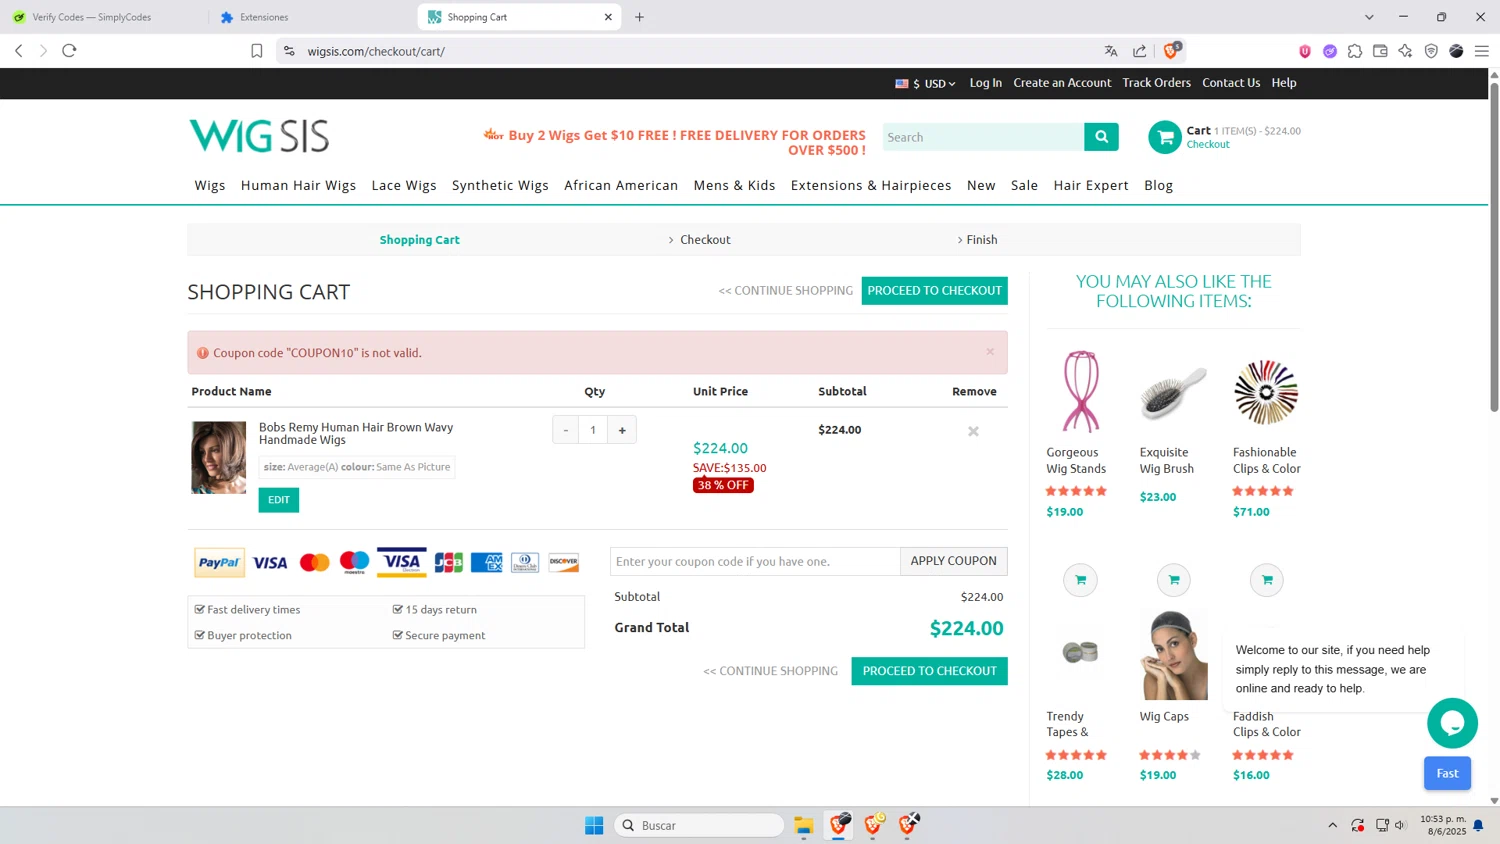The width and height of the screenshot is (1500, 844).
Task: Click top Continue Shopping link
Action: coord(786,290)
